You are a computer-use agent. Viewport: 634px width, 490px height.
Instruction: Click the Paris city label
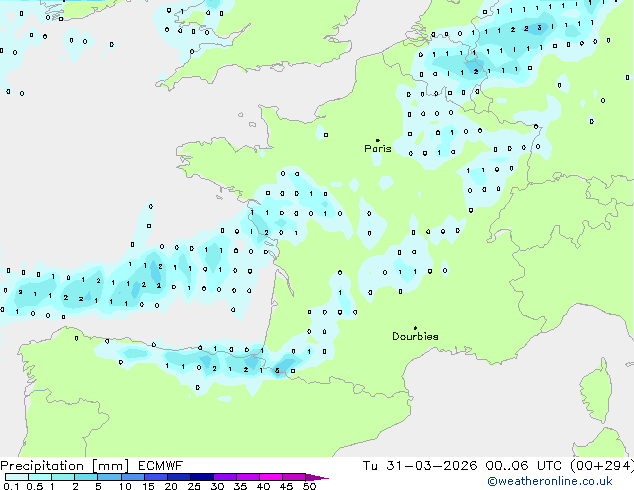point(378,149)
